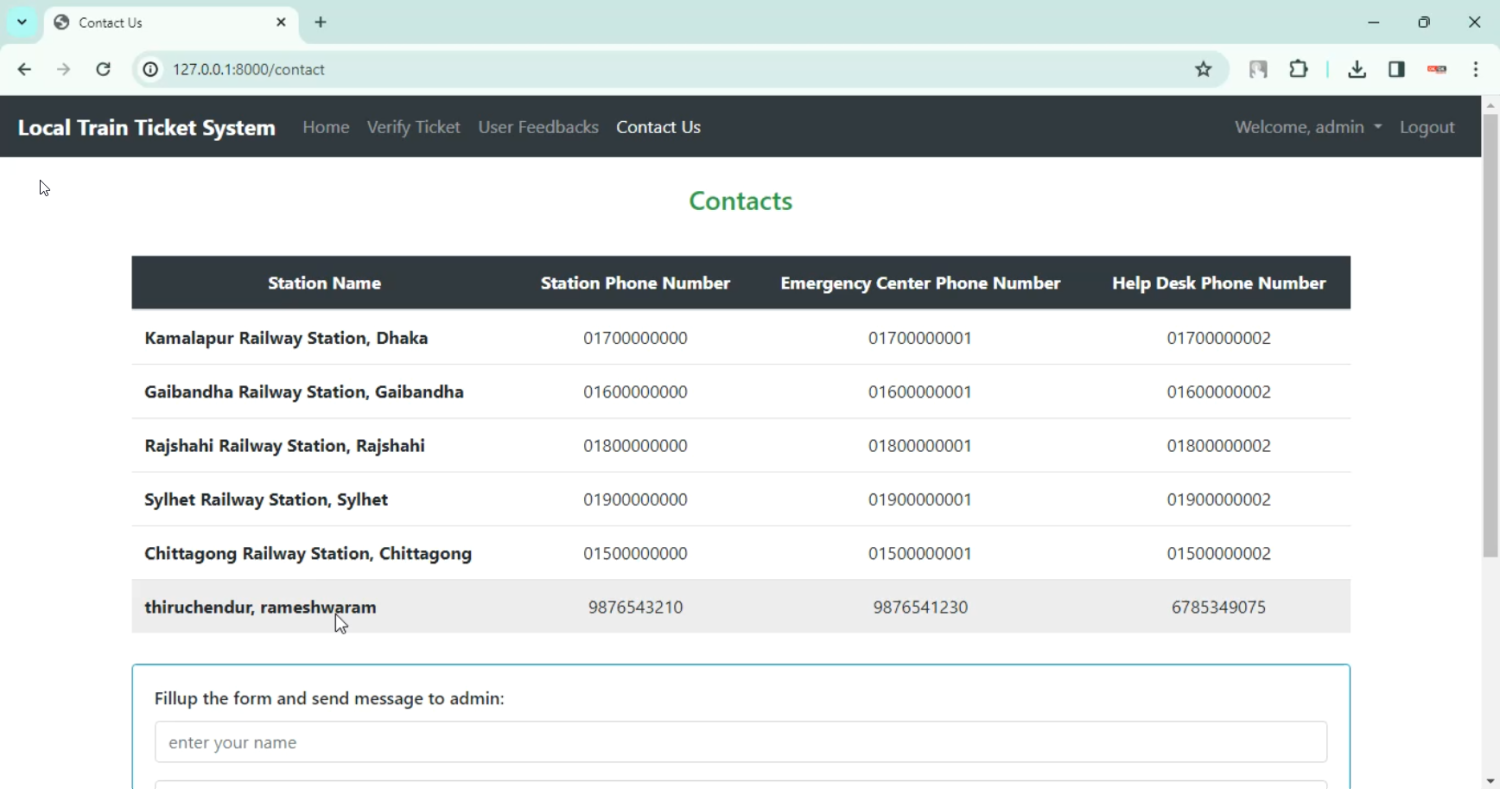Image resolution: width=1500 pixels, height=789 pixels.
Task: Open a new browser tab
Action: tap(320, 22)
